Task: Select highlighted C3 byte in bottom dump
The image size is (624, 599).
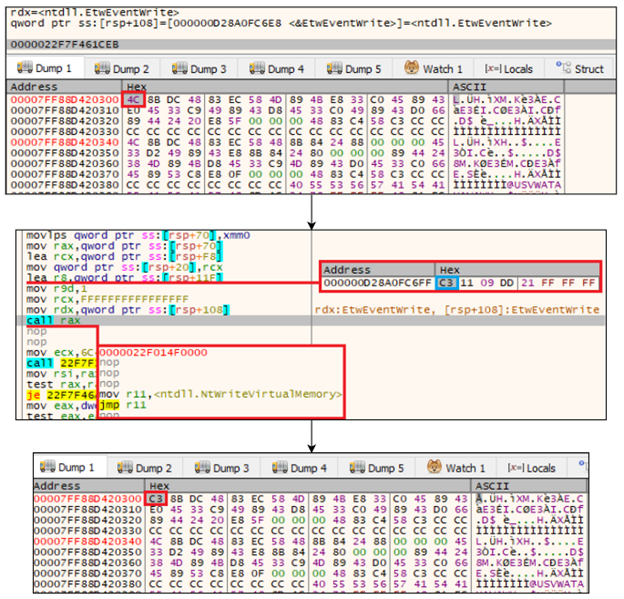Action: pyautogui.click(x=155, y=498)
